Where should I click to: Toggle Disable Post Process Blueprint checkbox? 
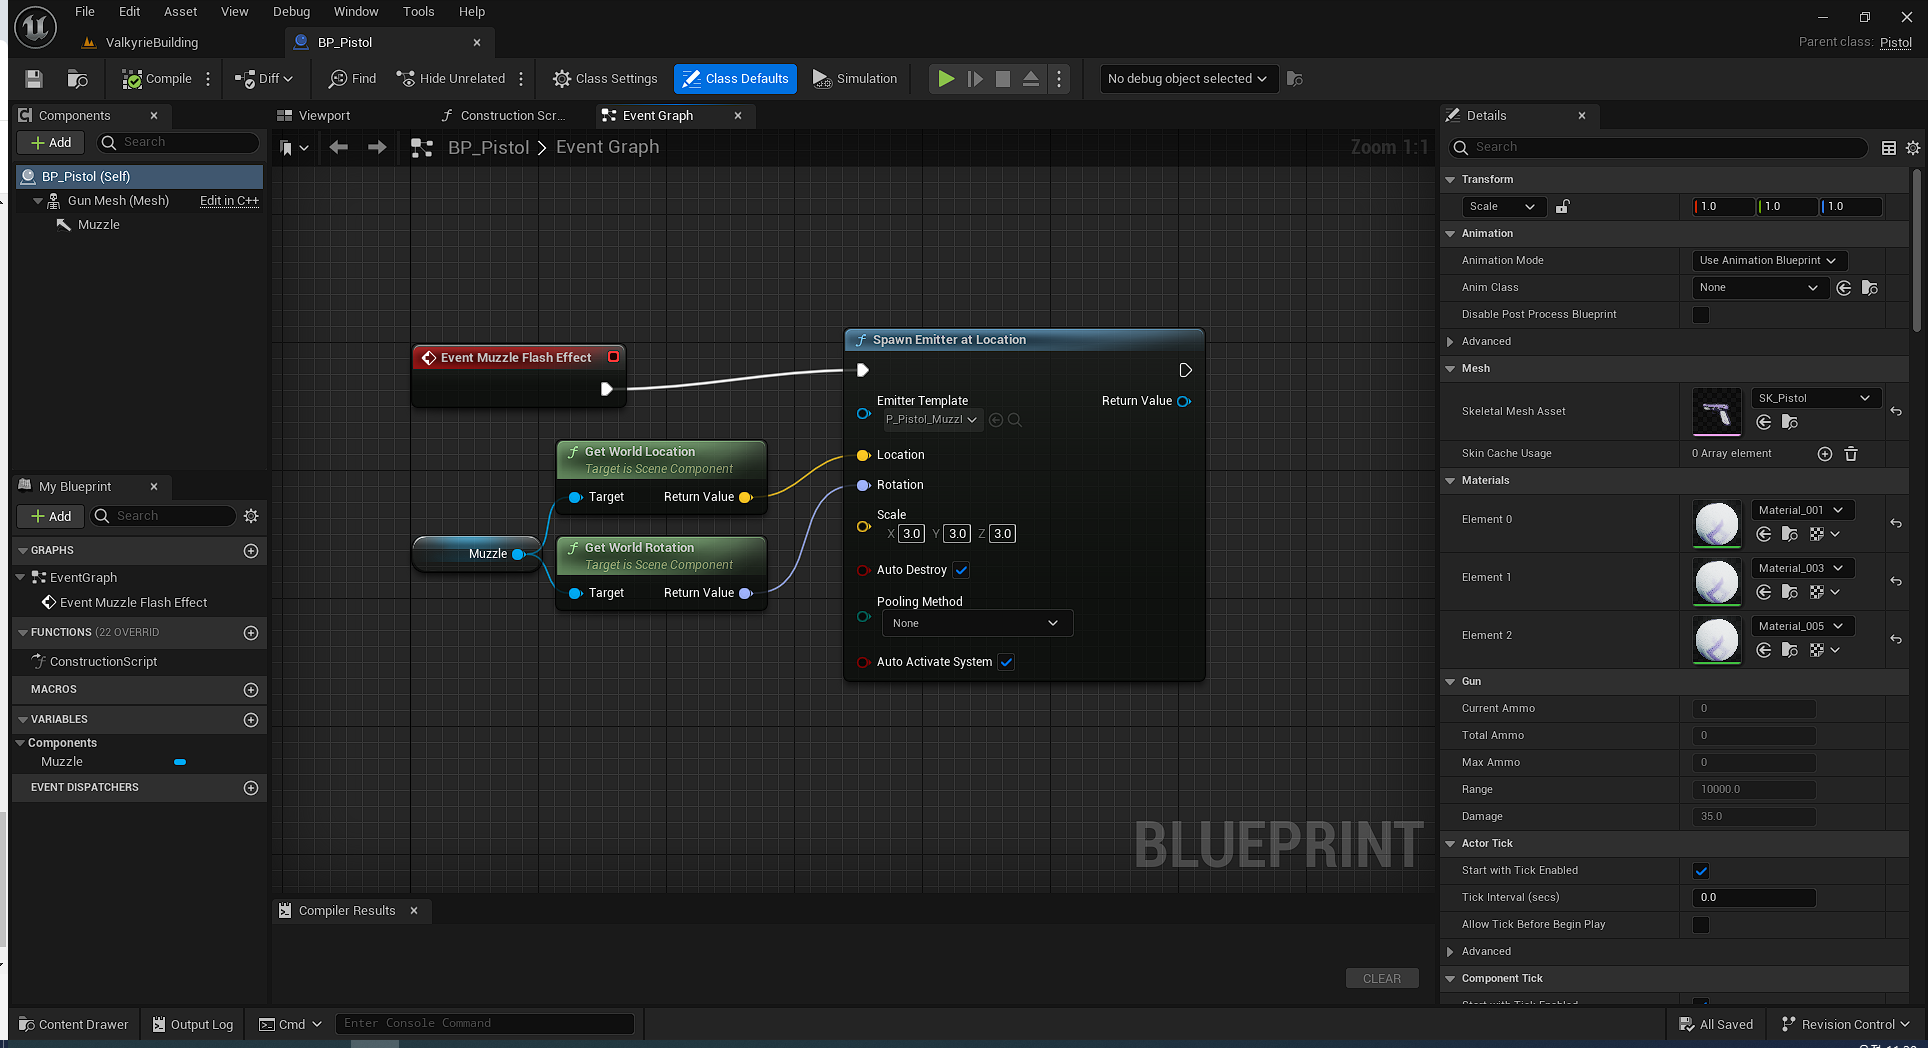[x=1701, y=315]
